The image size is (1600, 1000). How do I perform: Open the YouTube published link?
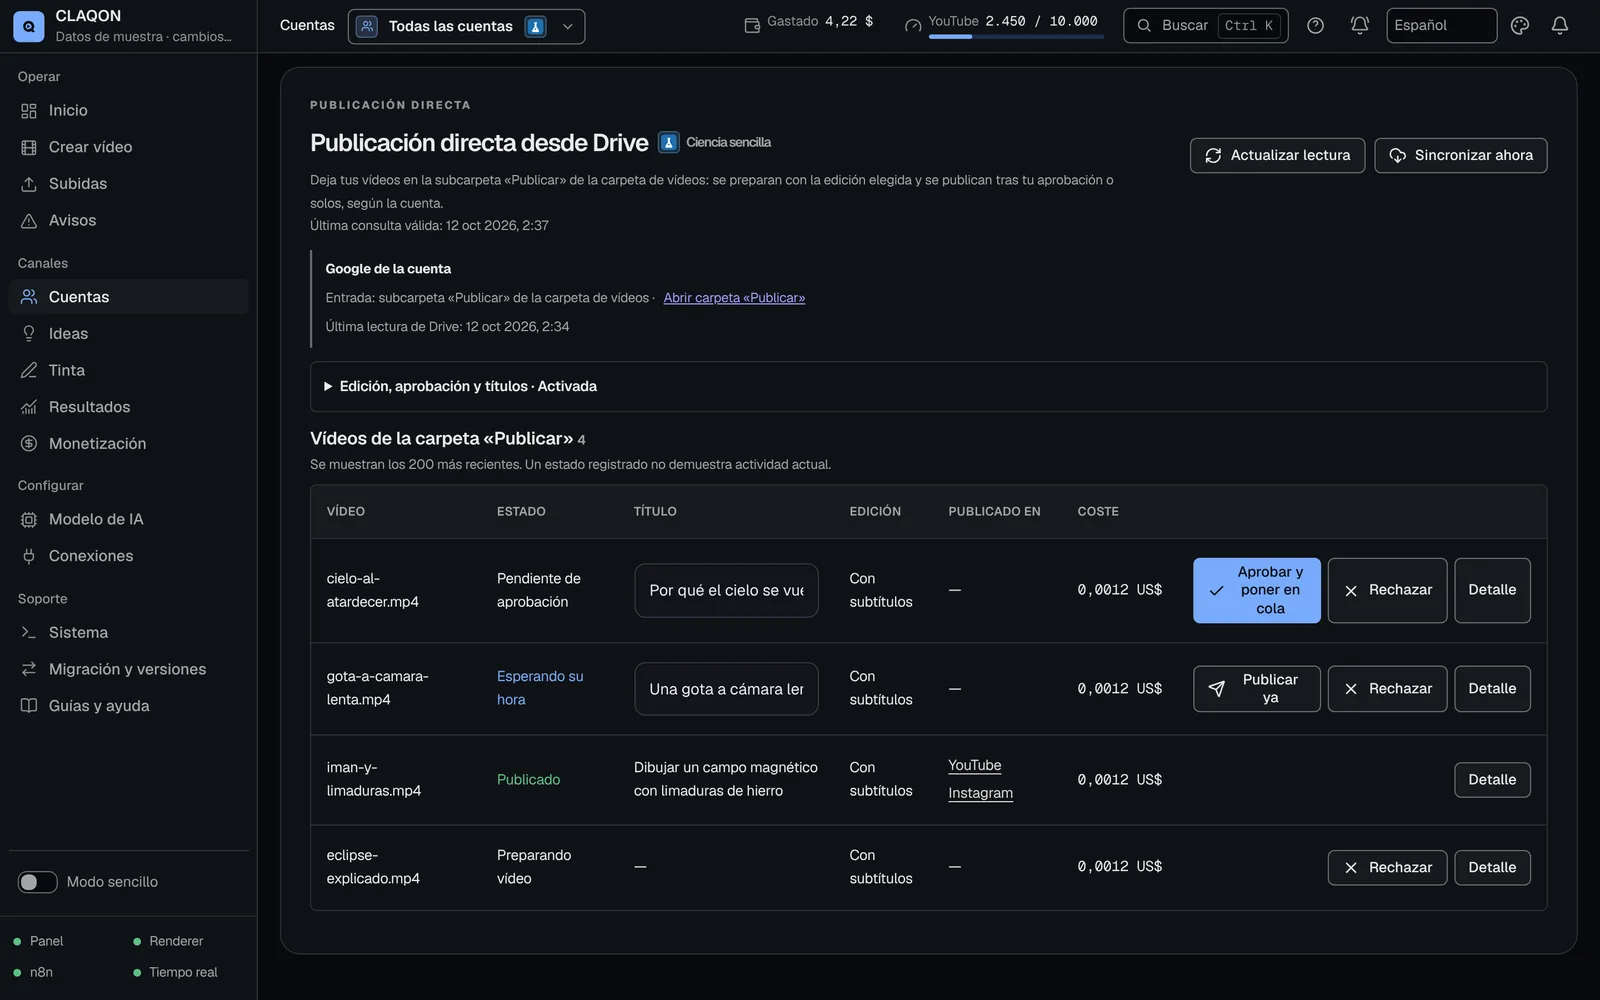click(974, 766)
